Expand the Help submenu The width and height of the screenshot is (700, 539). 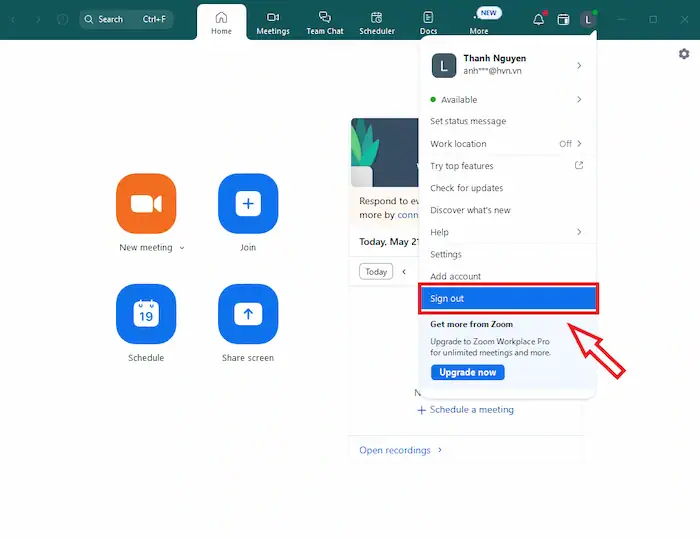[579, 232]
